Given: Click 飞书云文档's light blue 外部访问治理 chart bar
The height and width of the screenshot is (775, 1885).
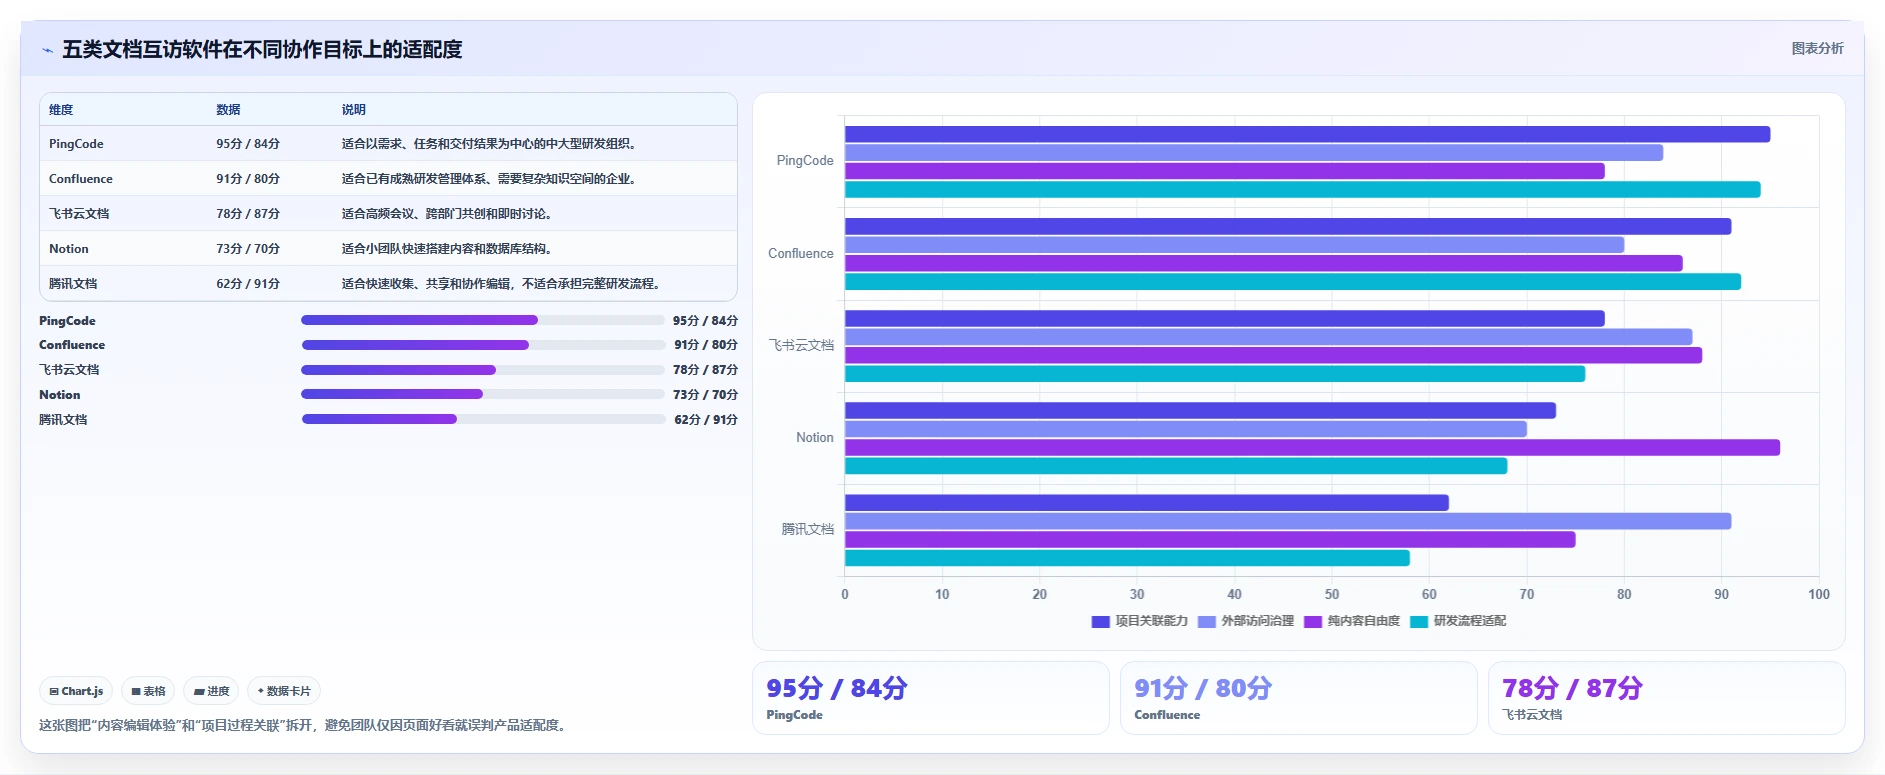Looking at the screenshot, I should click(x=1268, y=337).
